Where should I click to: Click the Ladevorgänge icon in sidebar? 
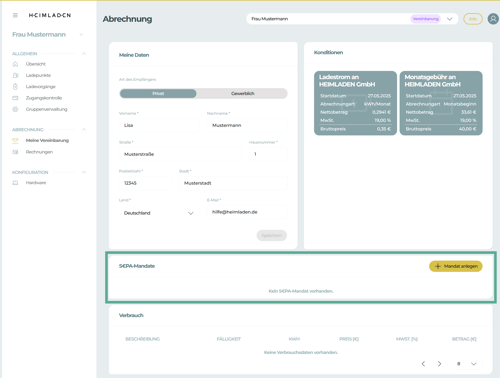tap(15, 87)
